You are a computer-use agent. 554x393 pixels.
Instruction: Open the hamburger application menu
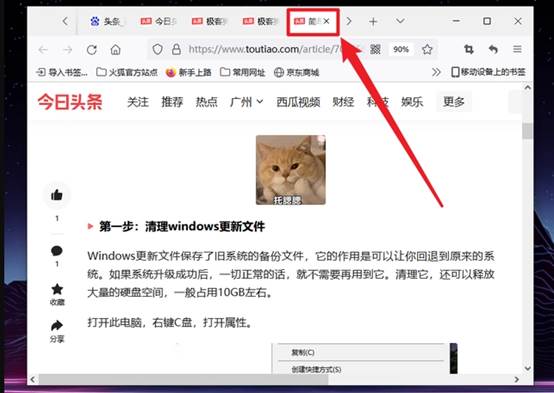(x=518, y=49)
